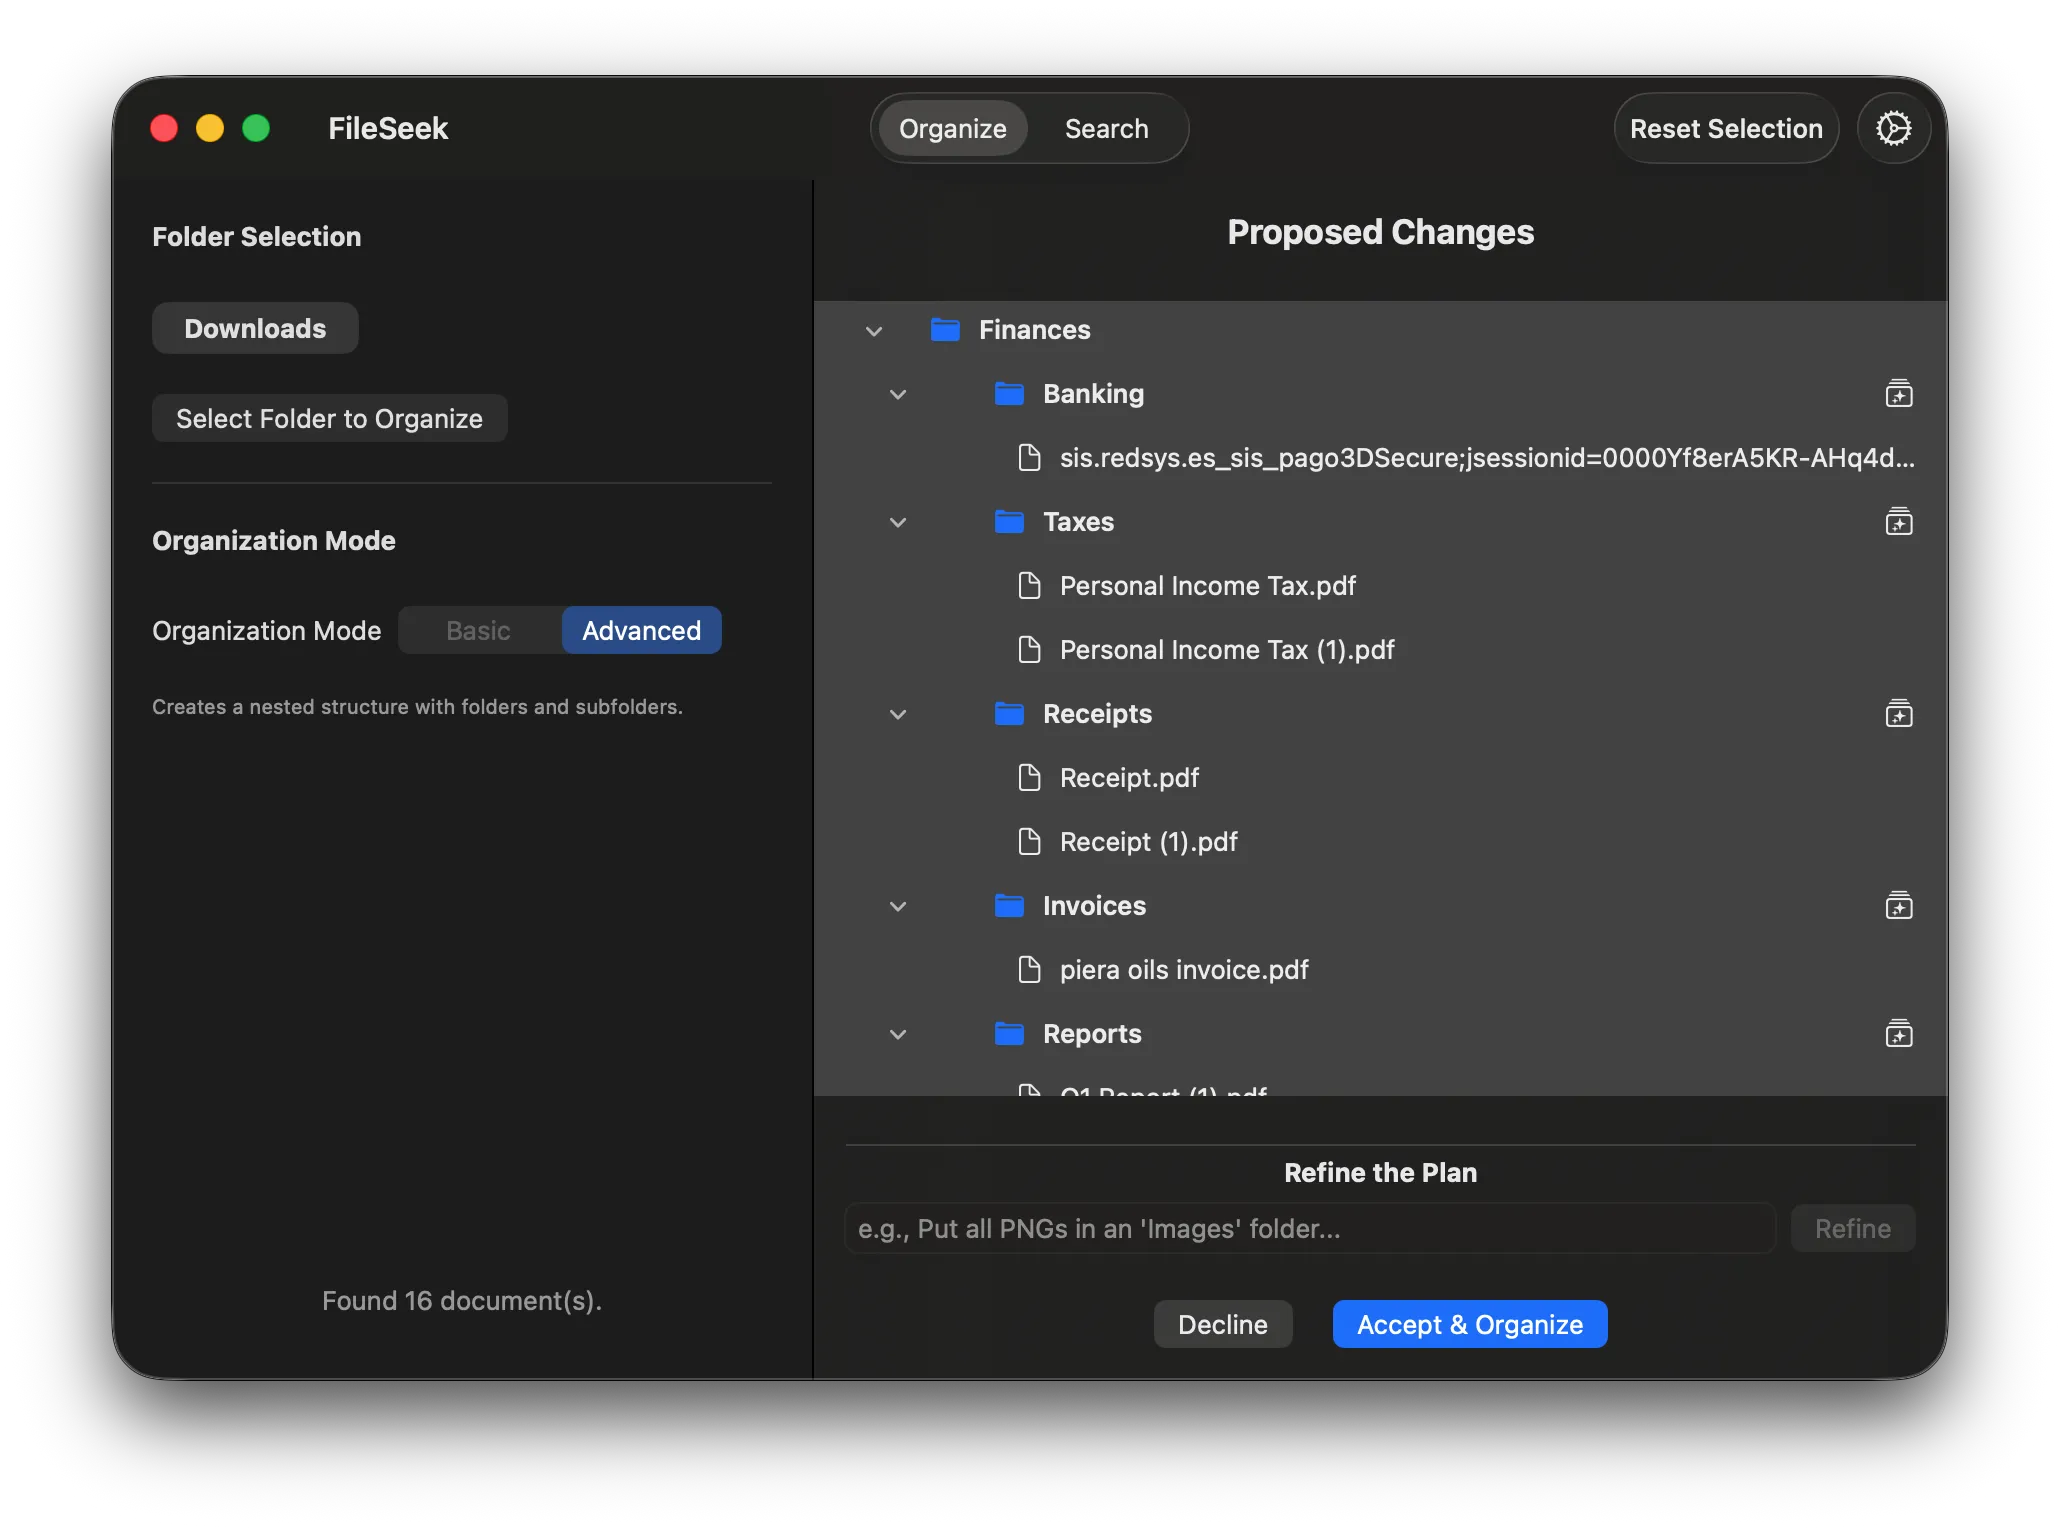Collapse the Finances folder chevron
The width and height of the screenshot is (2060, 1528).
pos(874,331)
